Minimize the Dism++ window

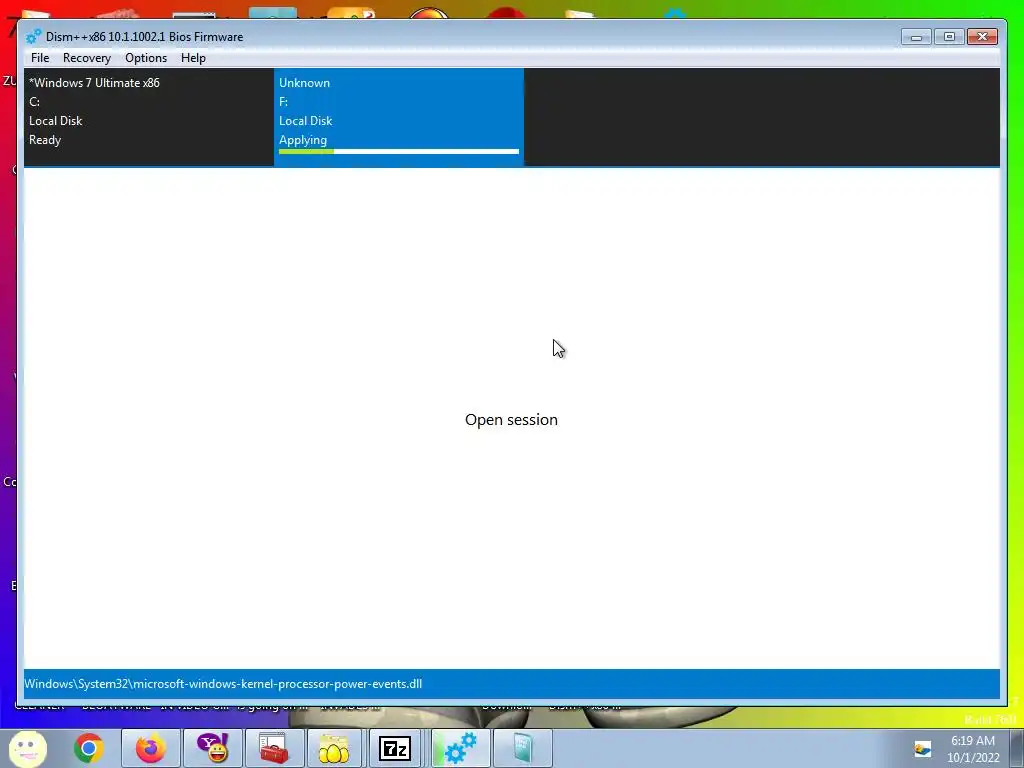[x=916, y=37]
